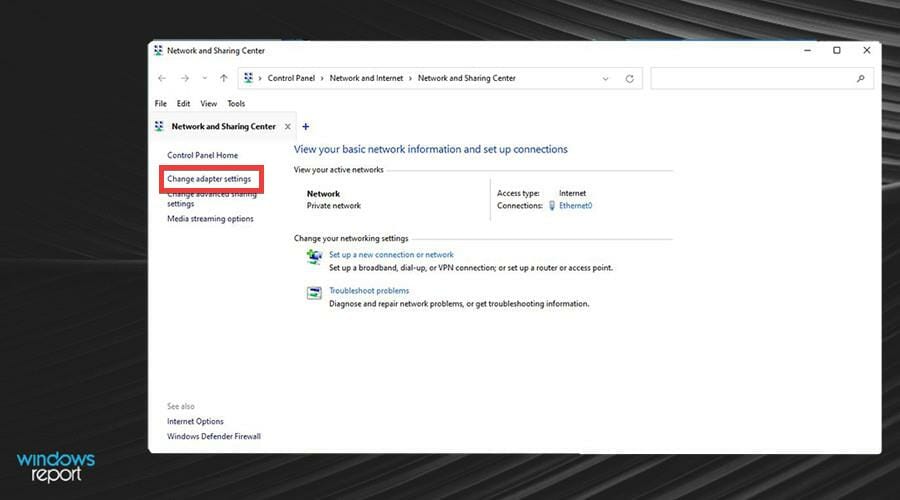
Task: Open the View menu
Action: [x=208, y=103]
